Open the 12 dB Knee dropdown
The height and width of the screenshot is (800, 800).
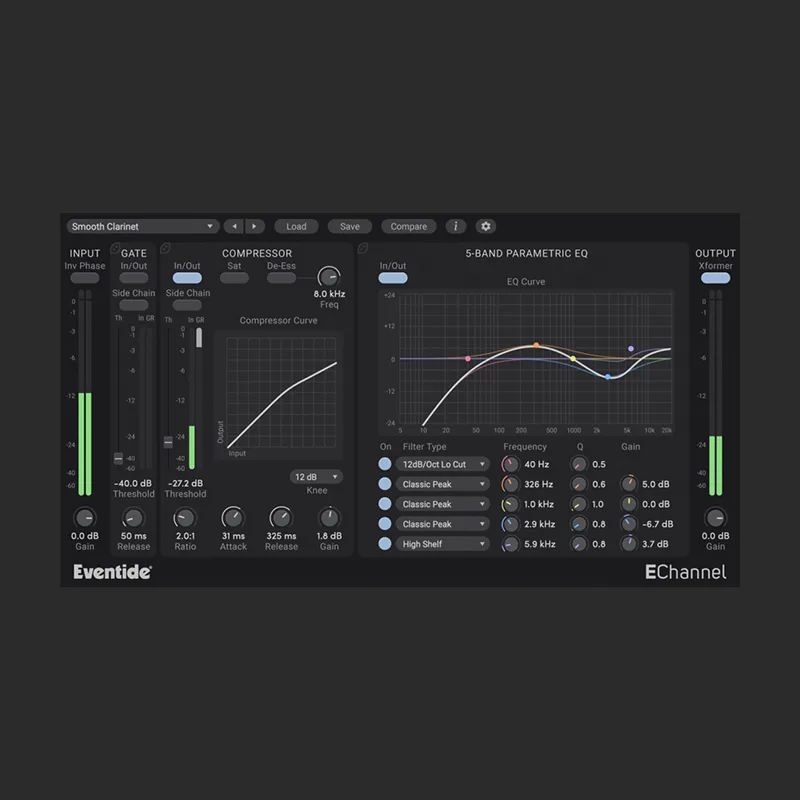pos(316,477)
